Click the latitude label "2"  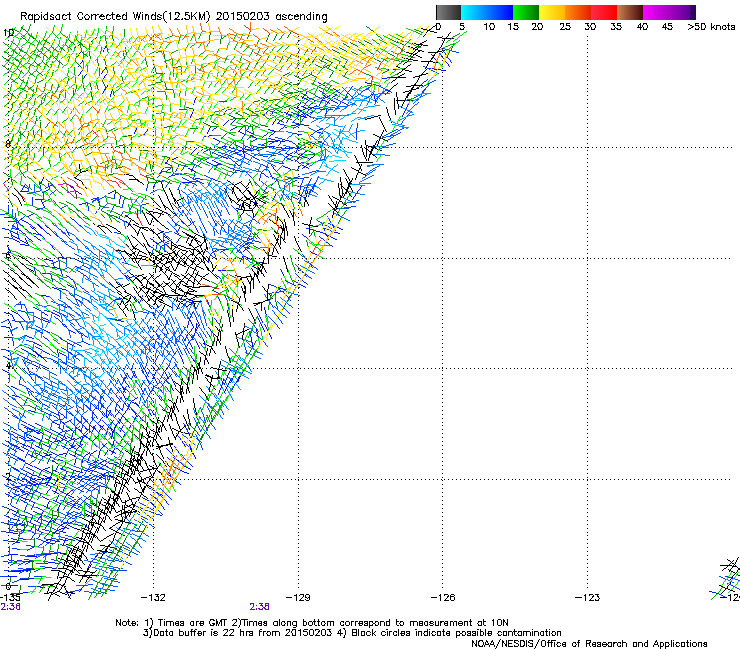pos(8,477)
